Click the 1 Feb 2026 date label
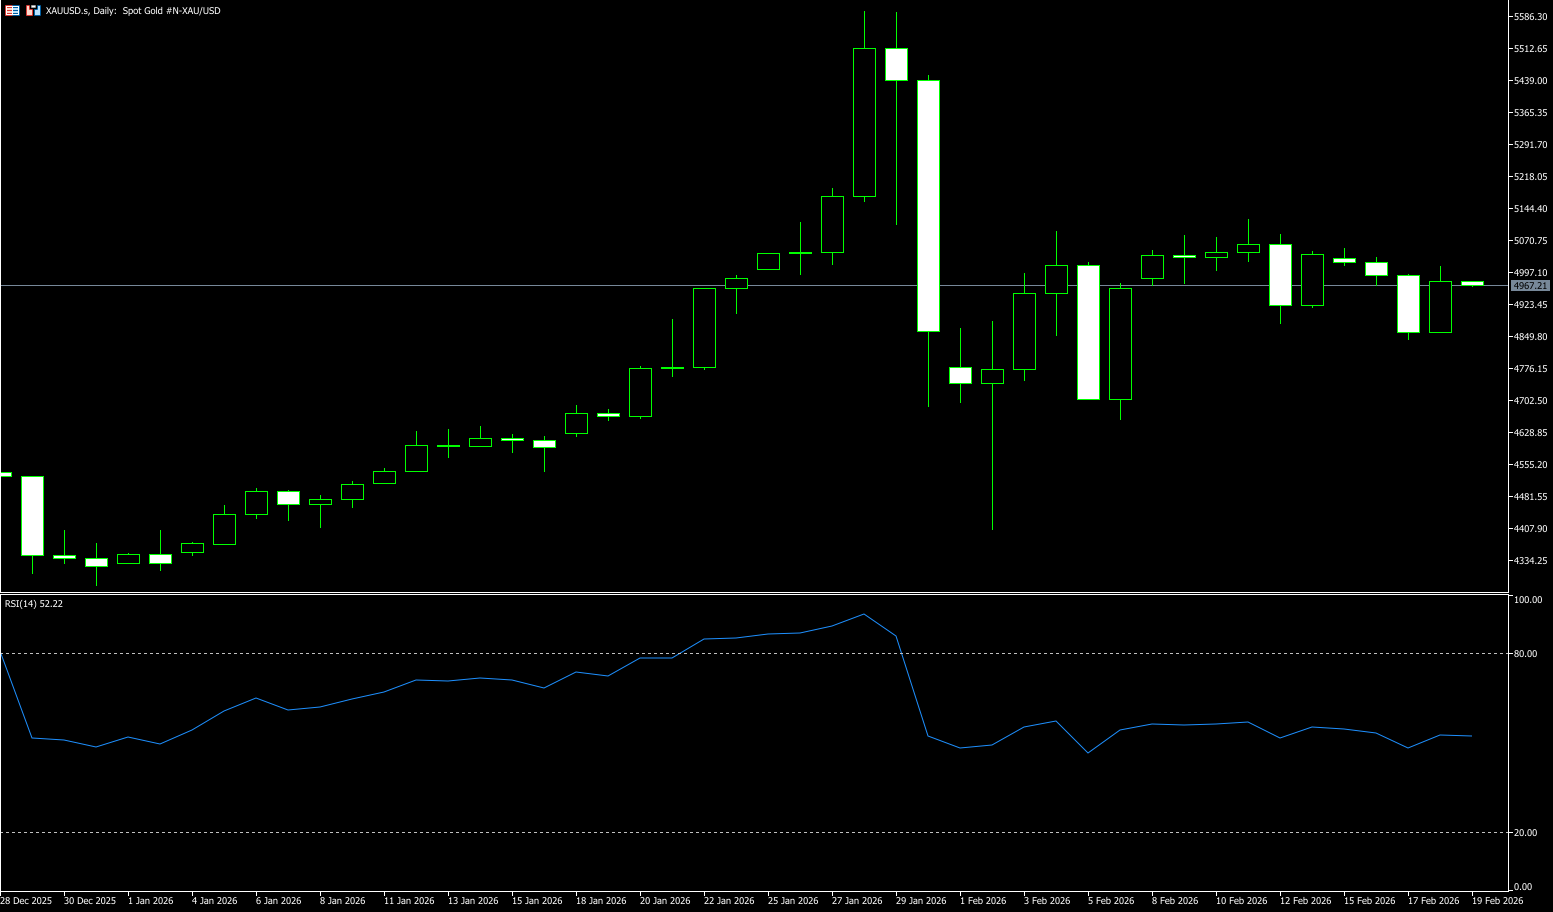Screen dimensions: 1553x912 [x=983, y=901]
